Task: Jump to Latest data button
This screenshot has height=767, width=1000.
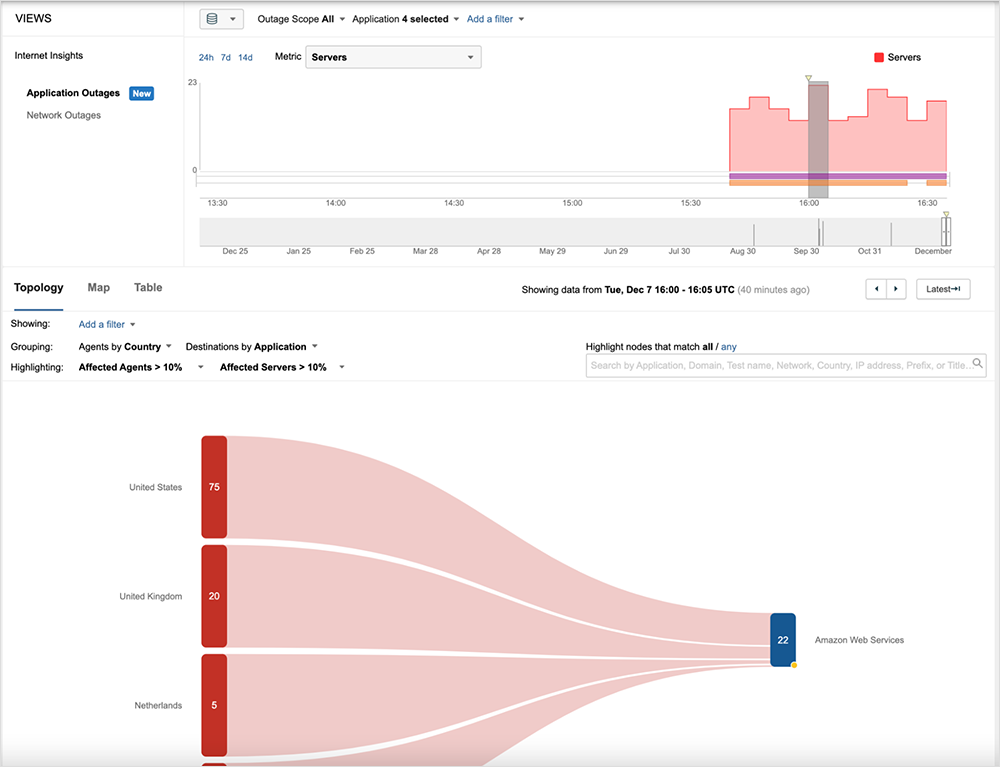Action: pyautogui.click(x=943, y=289)
